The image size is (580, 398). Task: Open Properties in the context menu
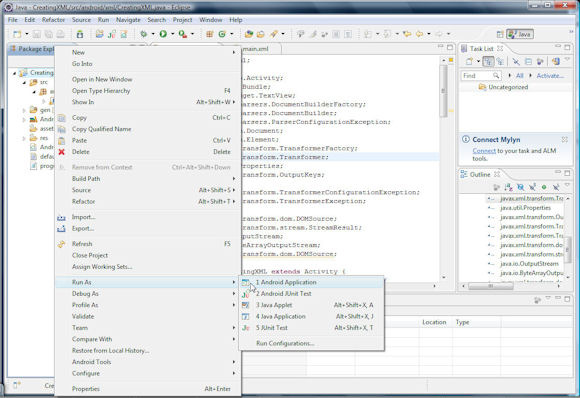148,389
